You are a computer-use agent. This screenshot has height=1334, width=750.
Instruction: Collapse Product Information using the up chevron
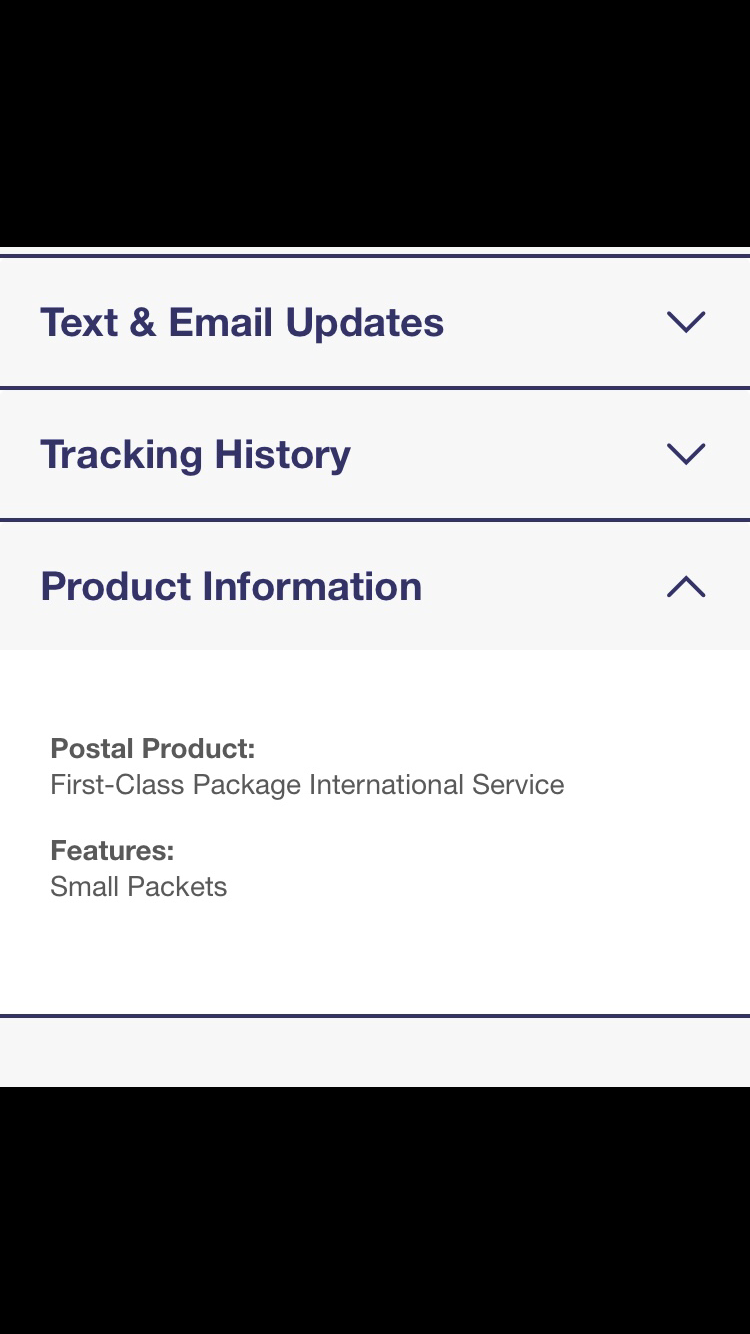(686, 587)
